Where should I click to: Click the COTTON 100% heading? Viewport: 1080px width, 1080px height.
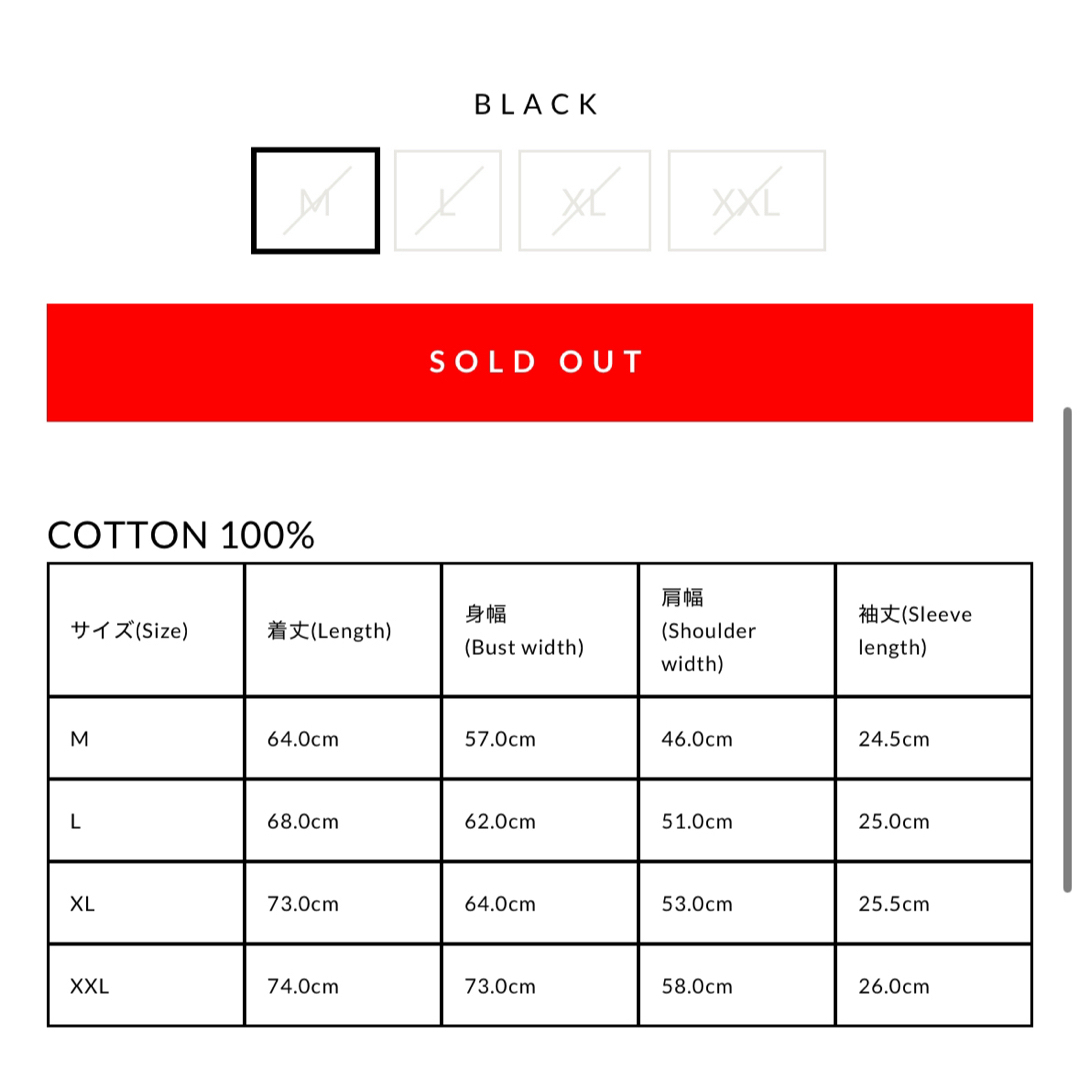click(x=180, y=535)
